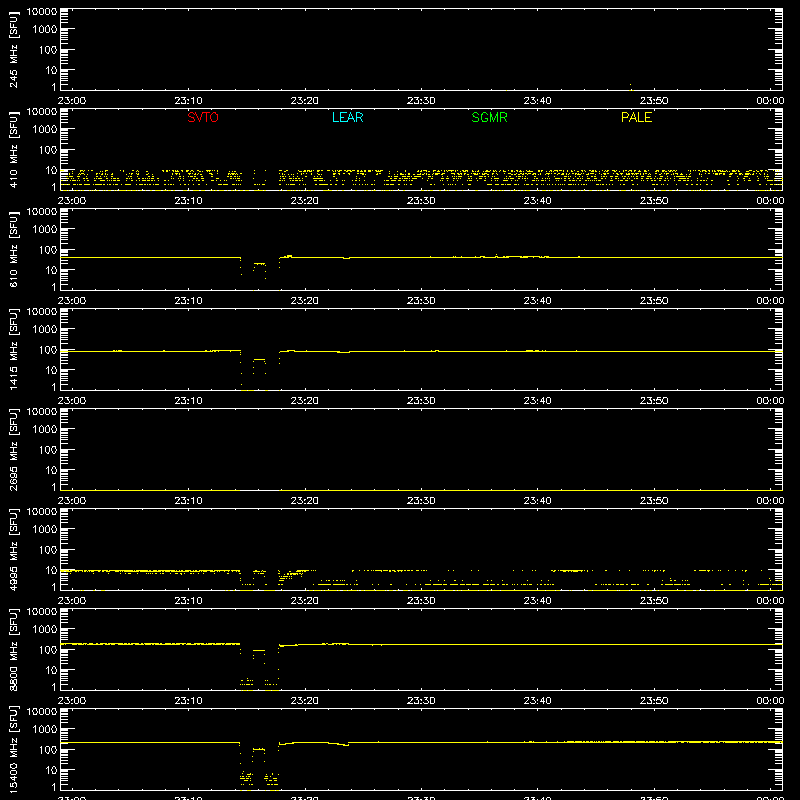Click 00:00 time label below 245 MHz panel
The width and height of the screenshot is (800, 800).
pos(770,101)
